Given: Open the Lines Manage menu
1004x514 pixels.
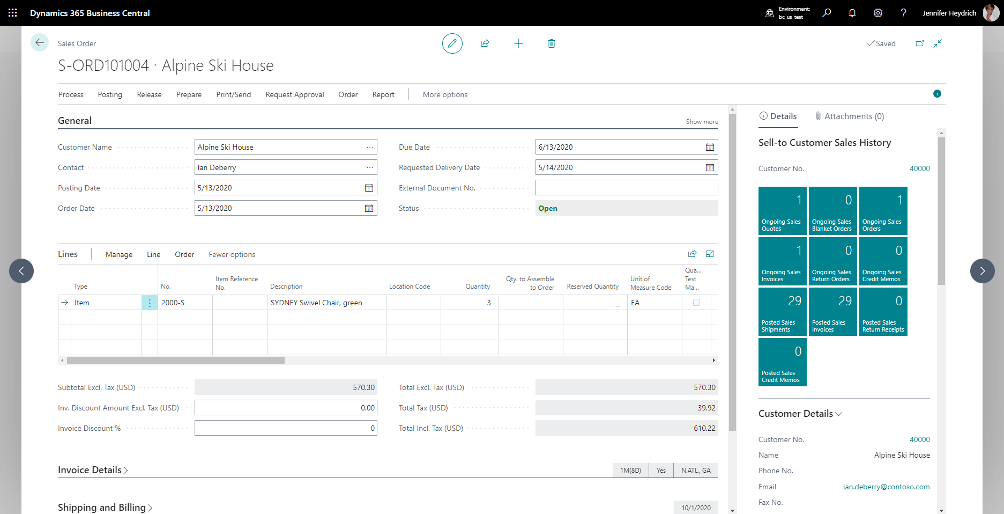Looking at the screenshot, I should point(118,254).
